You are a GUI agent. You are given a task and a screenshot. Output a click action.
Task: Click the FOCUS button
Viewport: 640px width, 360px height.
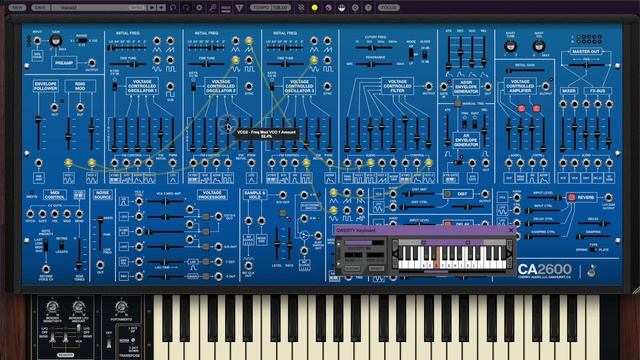point(388,7)
